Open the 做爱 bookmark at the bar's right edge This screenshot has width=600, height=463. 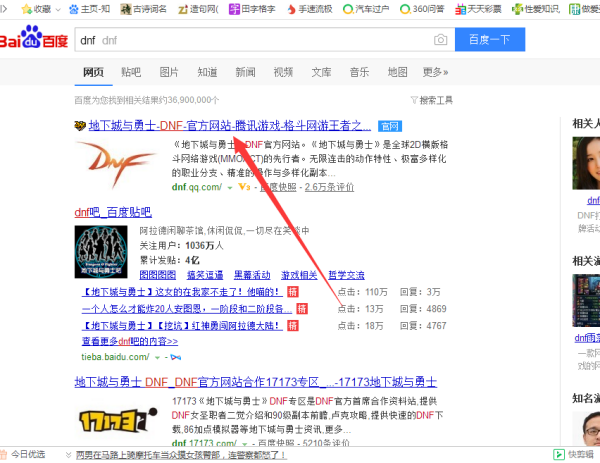[x=584, y=9]
